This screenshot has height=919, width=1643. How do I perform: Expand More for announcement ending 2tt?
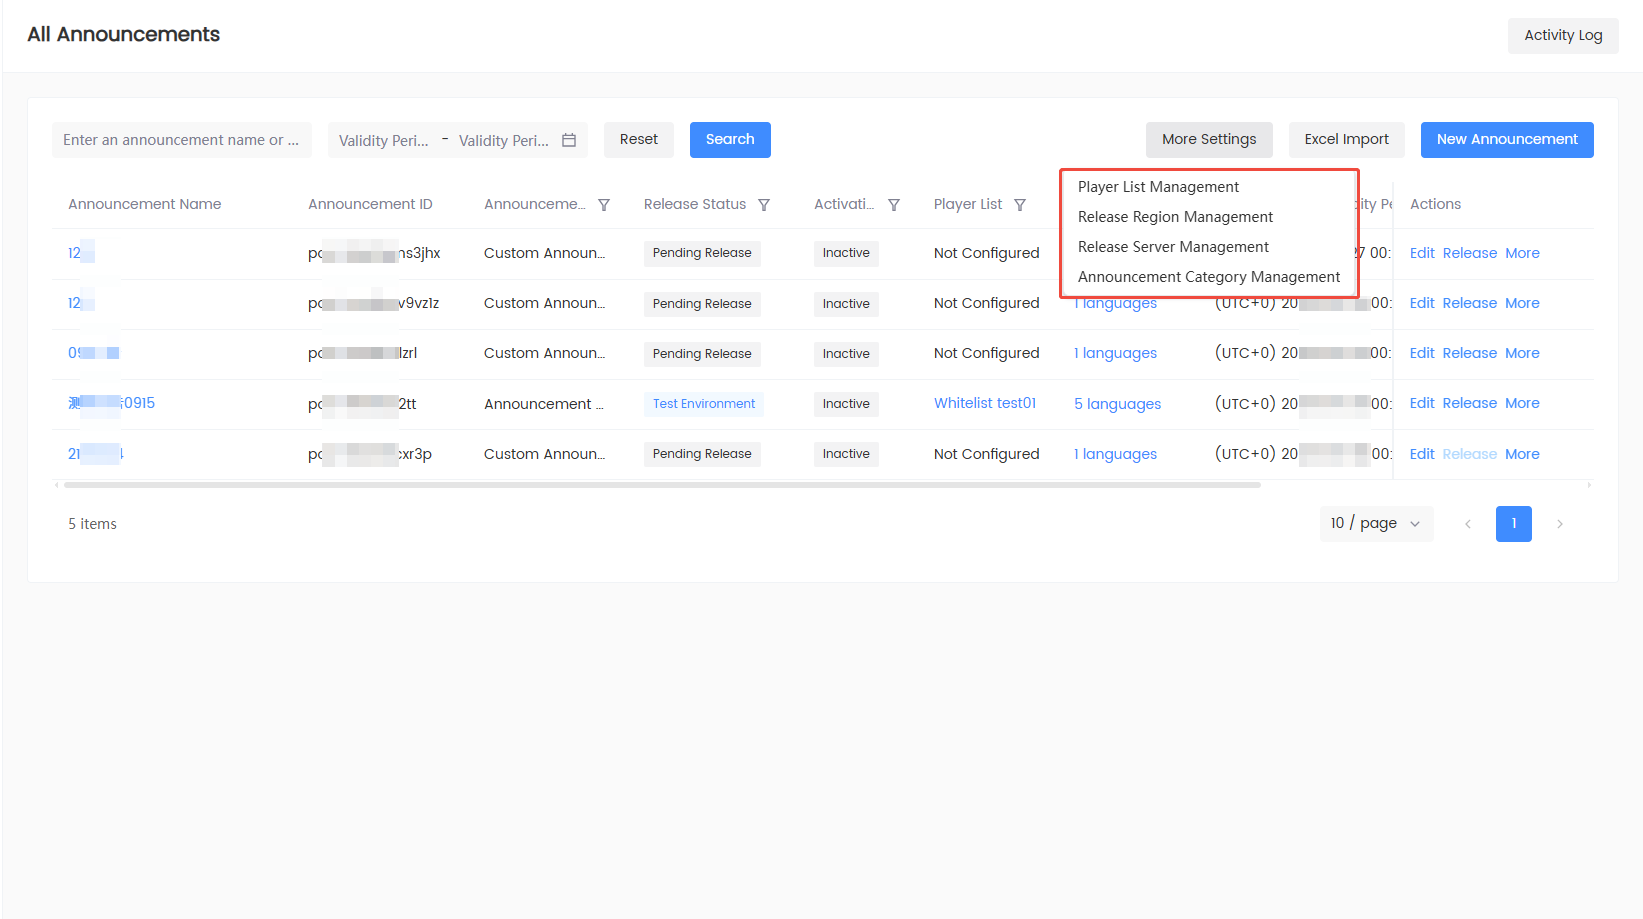pos(1522,404)
